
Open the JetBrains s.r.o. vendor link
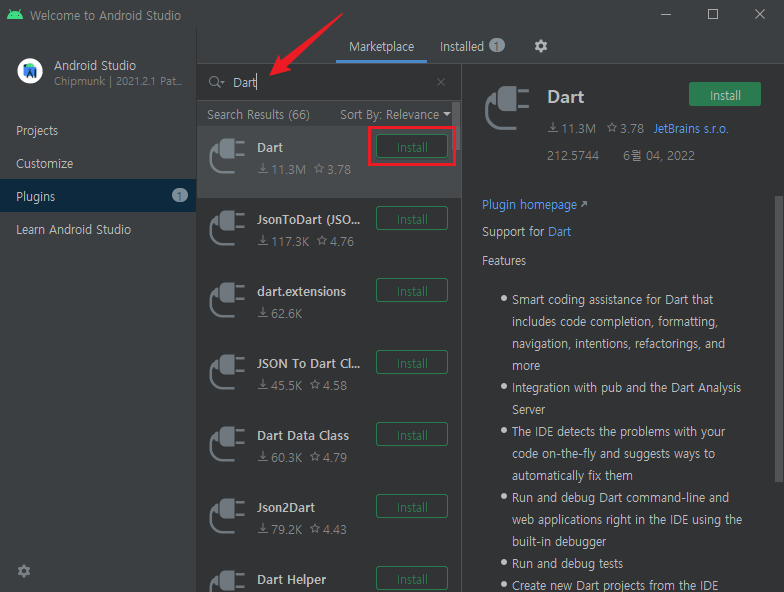(691, 128)
